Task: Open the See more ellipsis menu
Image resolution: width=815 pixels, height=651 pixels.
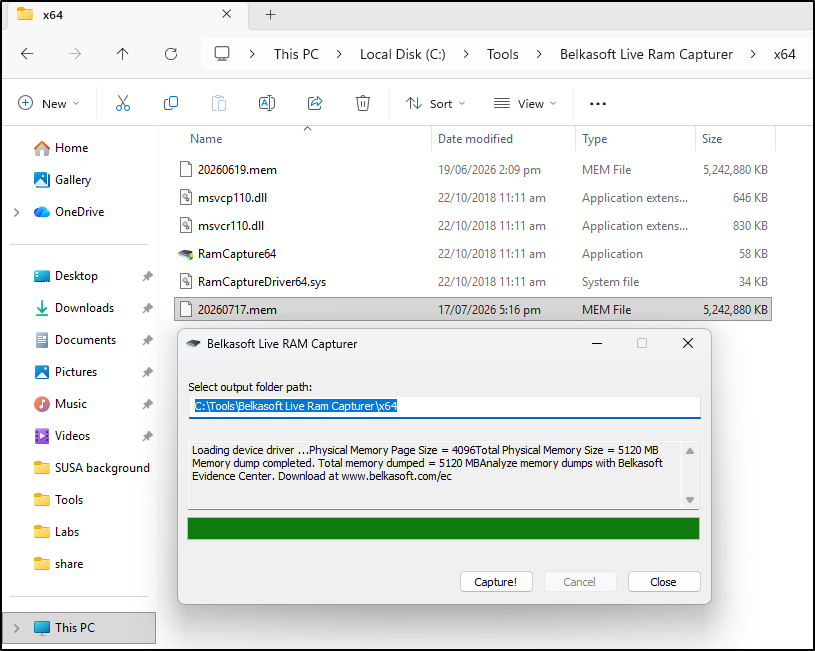Action: pyautogui.click(x=598, y=103)
